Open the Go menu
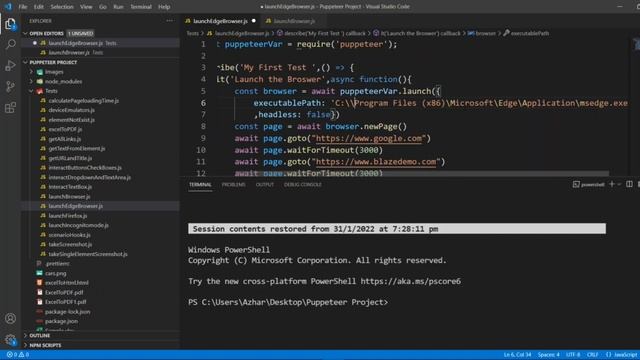This screenshot has height=360, width=640. (x=103, y=7)
